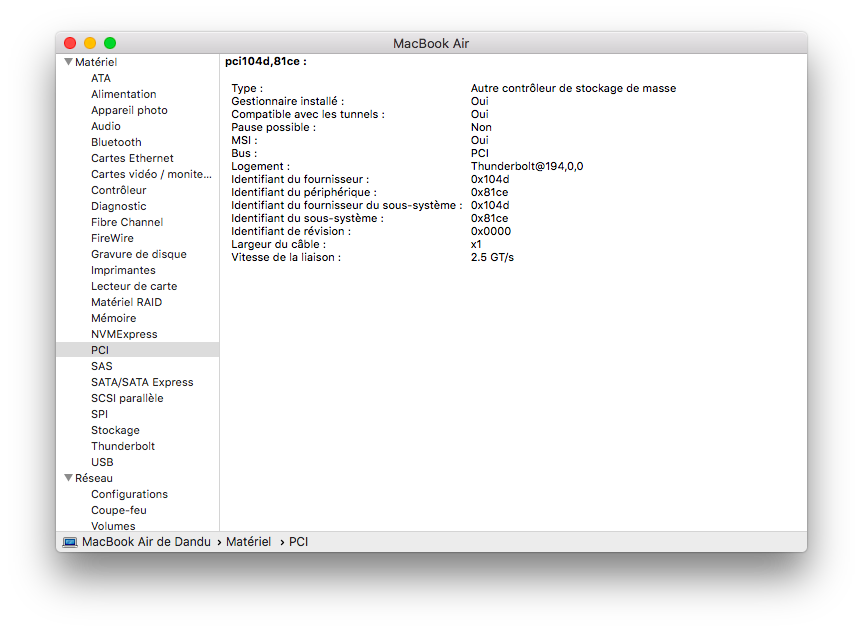Click the Matériel section header

[96, 62]
